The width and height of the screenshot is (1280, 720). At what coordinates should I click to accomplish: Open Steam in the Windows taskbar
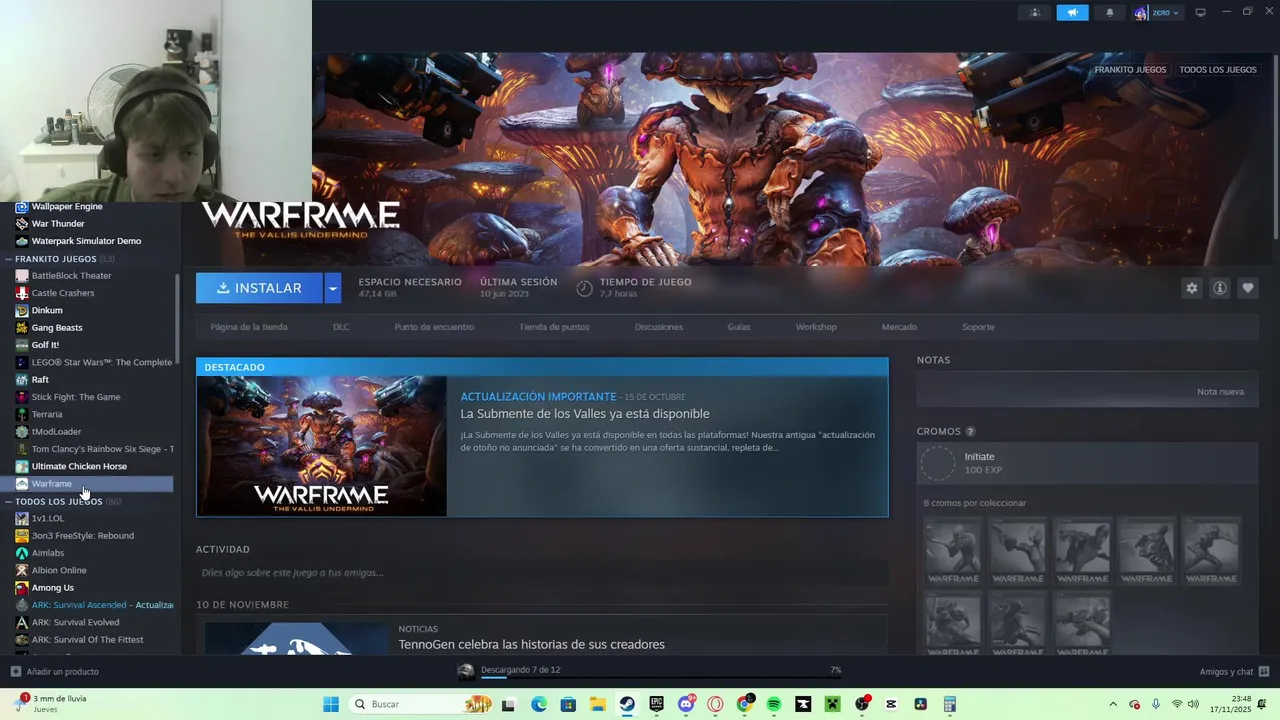627,704
